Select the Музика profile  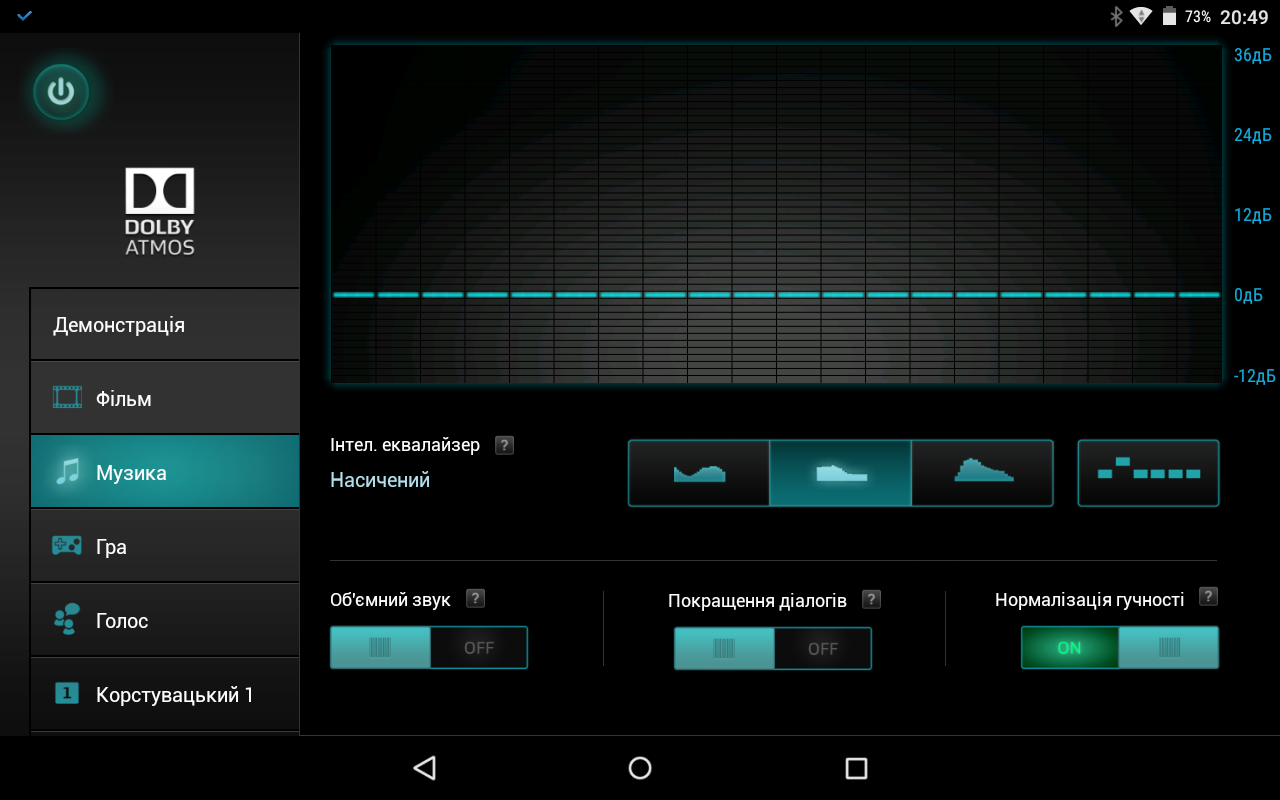tap(165, 473)
